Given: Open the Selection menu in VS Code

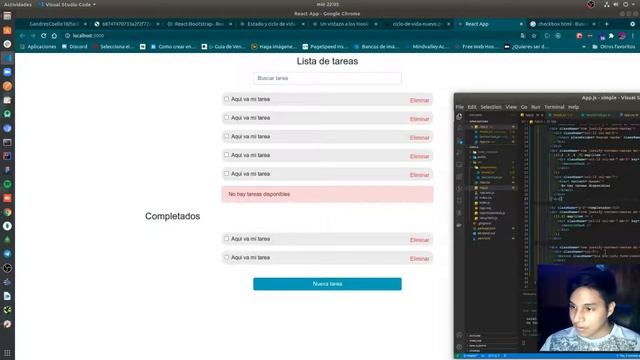Looking at the screenshot, I should coord(491,107).
